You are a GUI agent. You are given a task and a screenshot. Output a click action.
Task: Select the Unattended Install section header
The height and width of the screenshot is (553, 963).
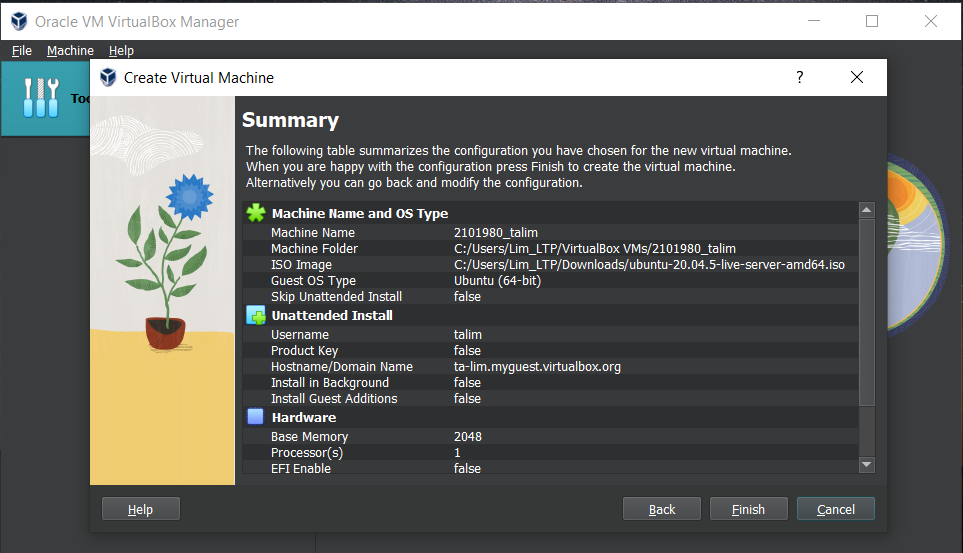332,315
